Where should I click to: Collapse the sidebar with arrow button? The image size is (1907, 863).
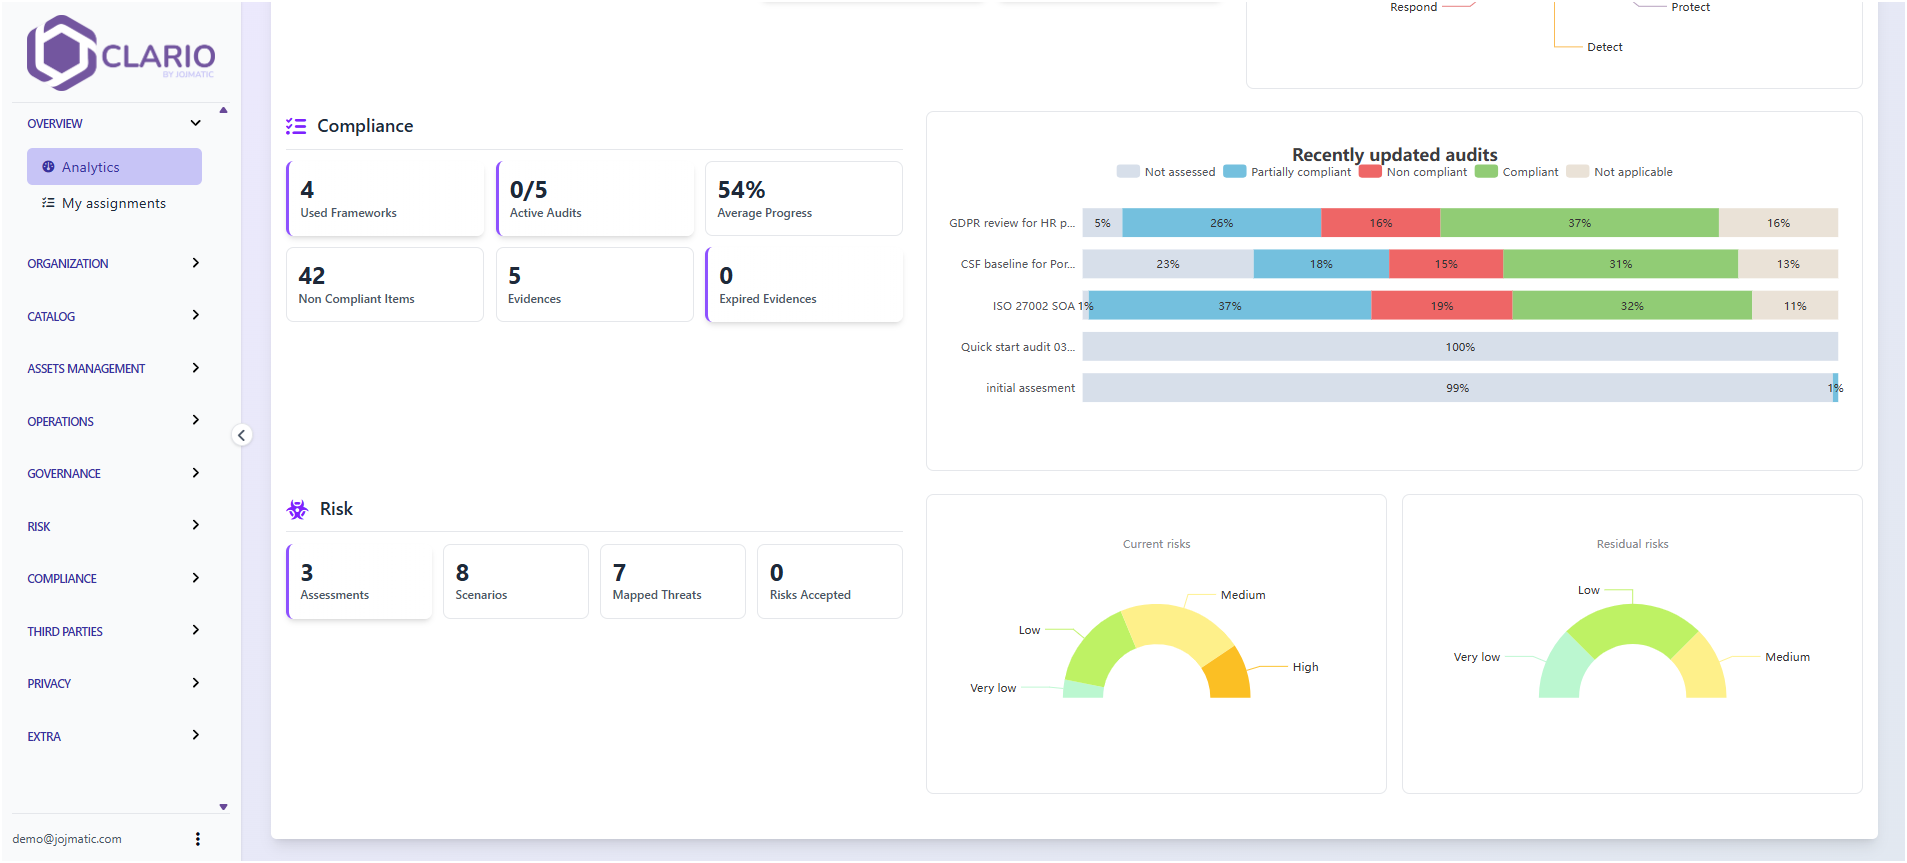click(241, 435)
